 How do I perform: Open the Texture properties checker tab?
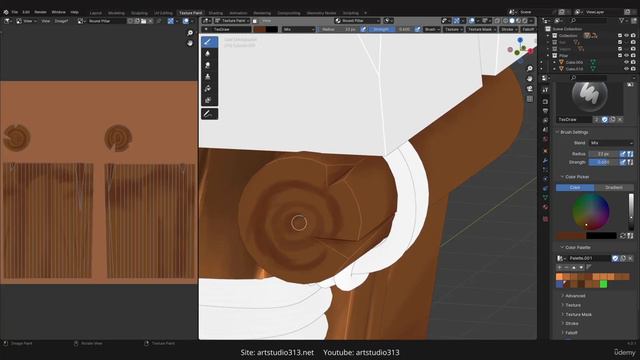(x=545, y=219)
